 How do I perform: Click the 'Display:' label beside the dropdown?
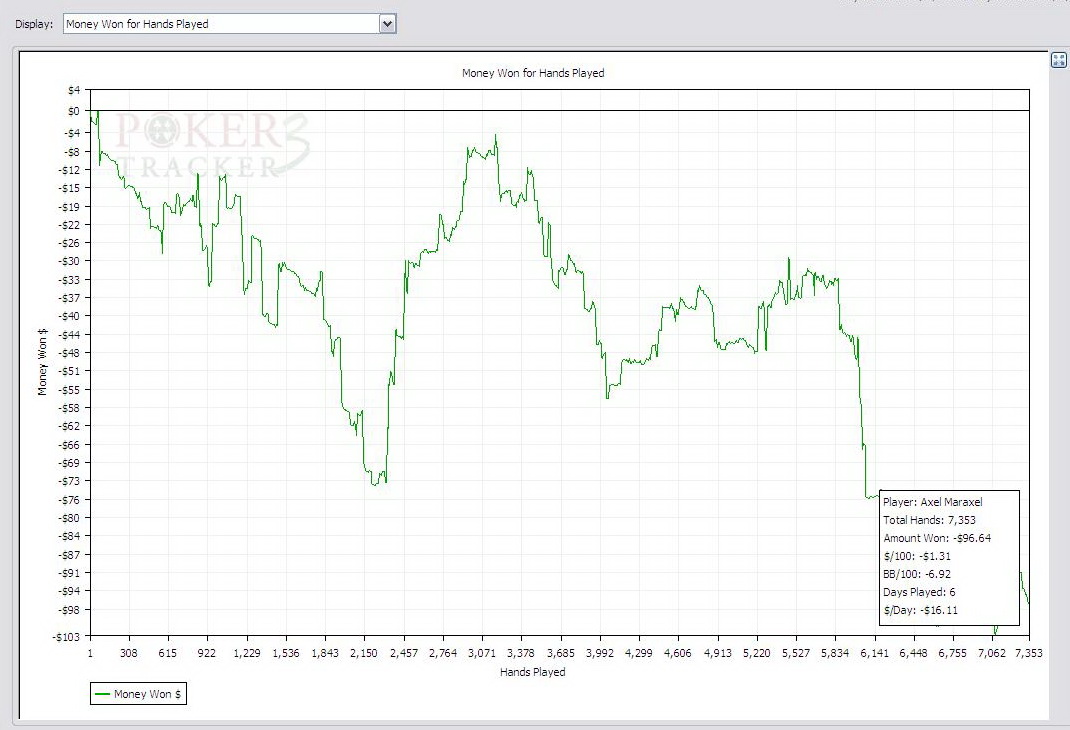click(x=33, y=23)
